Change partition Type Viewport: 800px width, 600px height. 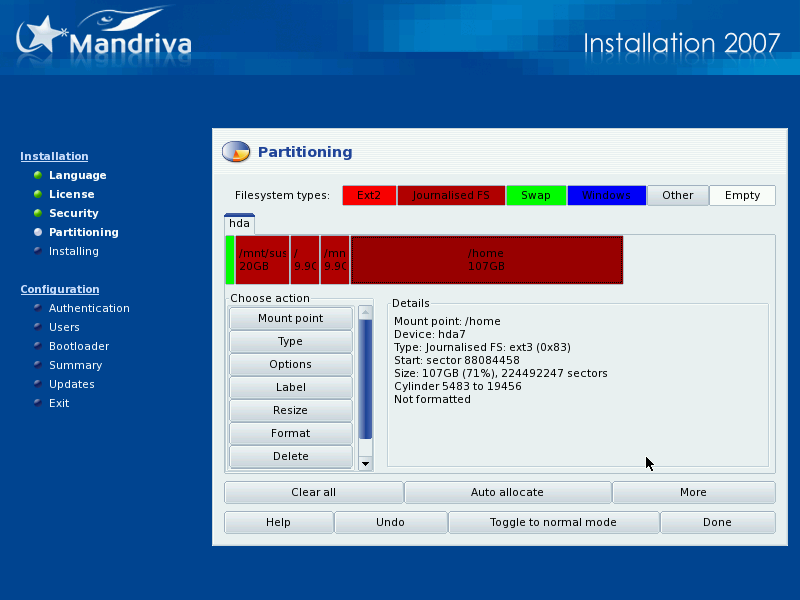coord(291,341)
